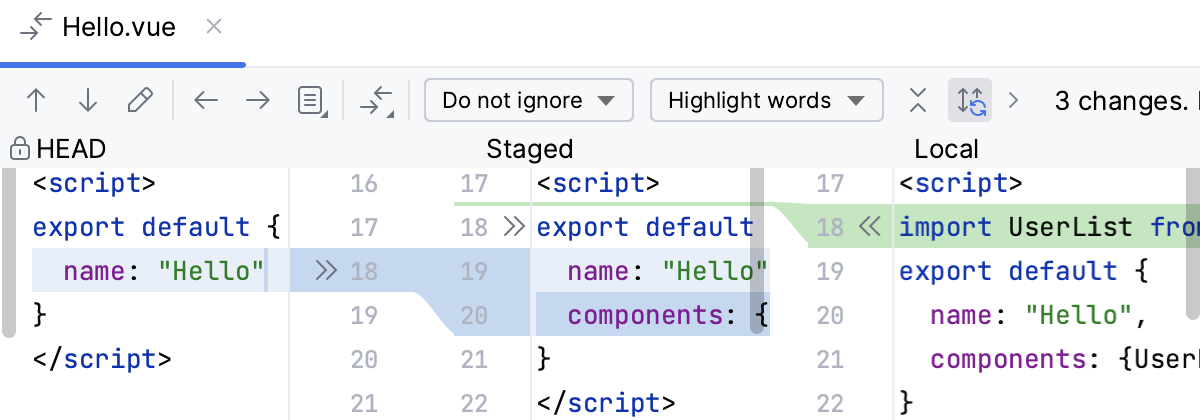1200x420 pixels.
Task: Jump to next difference with down arrow
Action: click(88, 100)
